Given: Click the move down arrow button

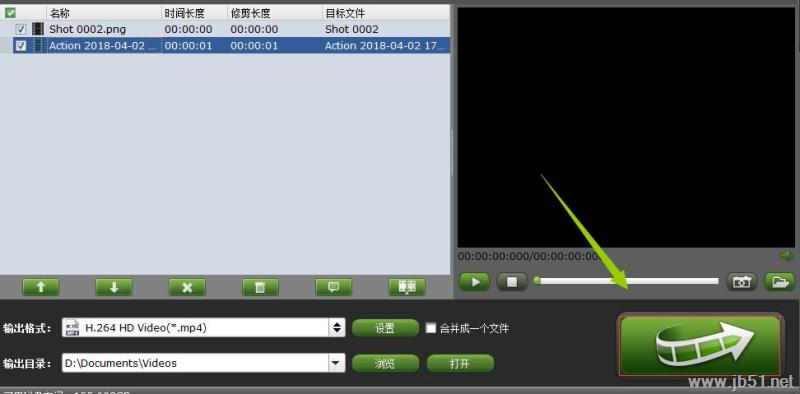Looking at the screenshot, I should click(x=114, y=287).
